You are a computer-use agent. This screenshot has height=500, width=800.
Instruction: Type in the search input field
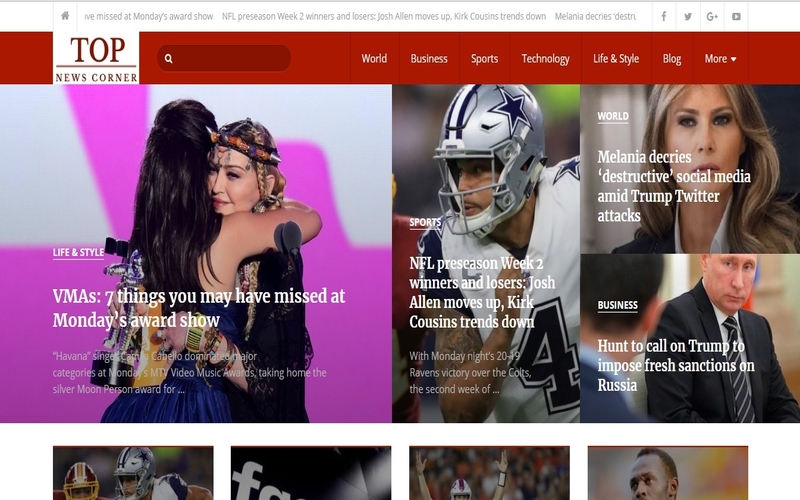coord(232,59)
